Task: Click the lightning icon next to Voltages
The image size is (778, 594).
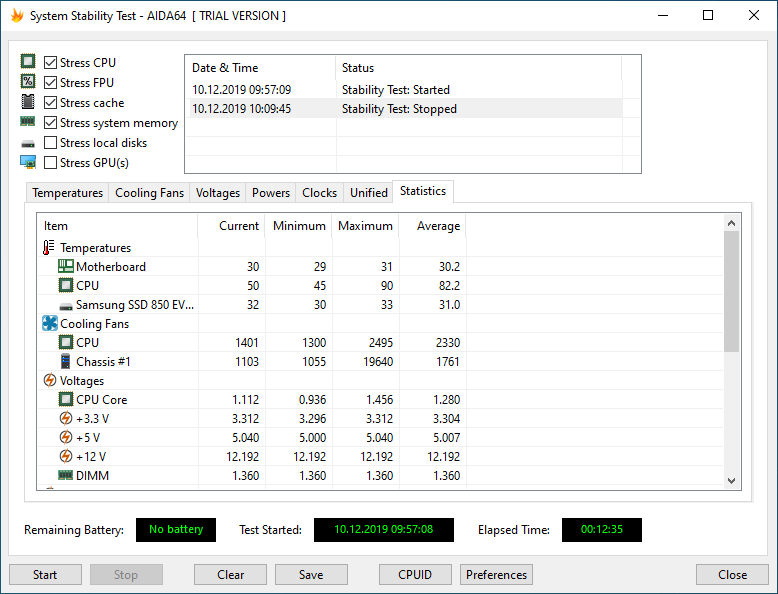Action: (50, 381)
